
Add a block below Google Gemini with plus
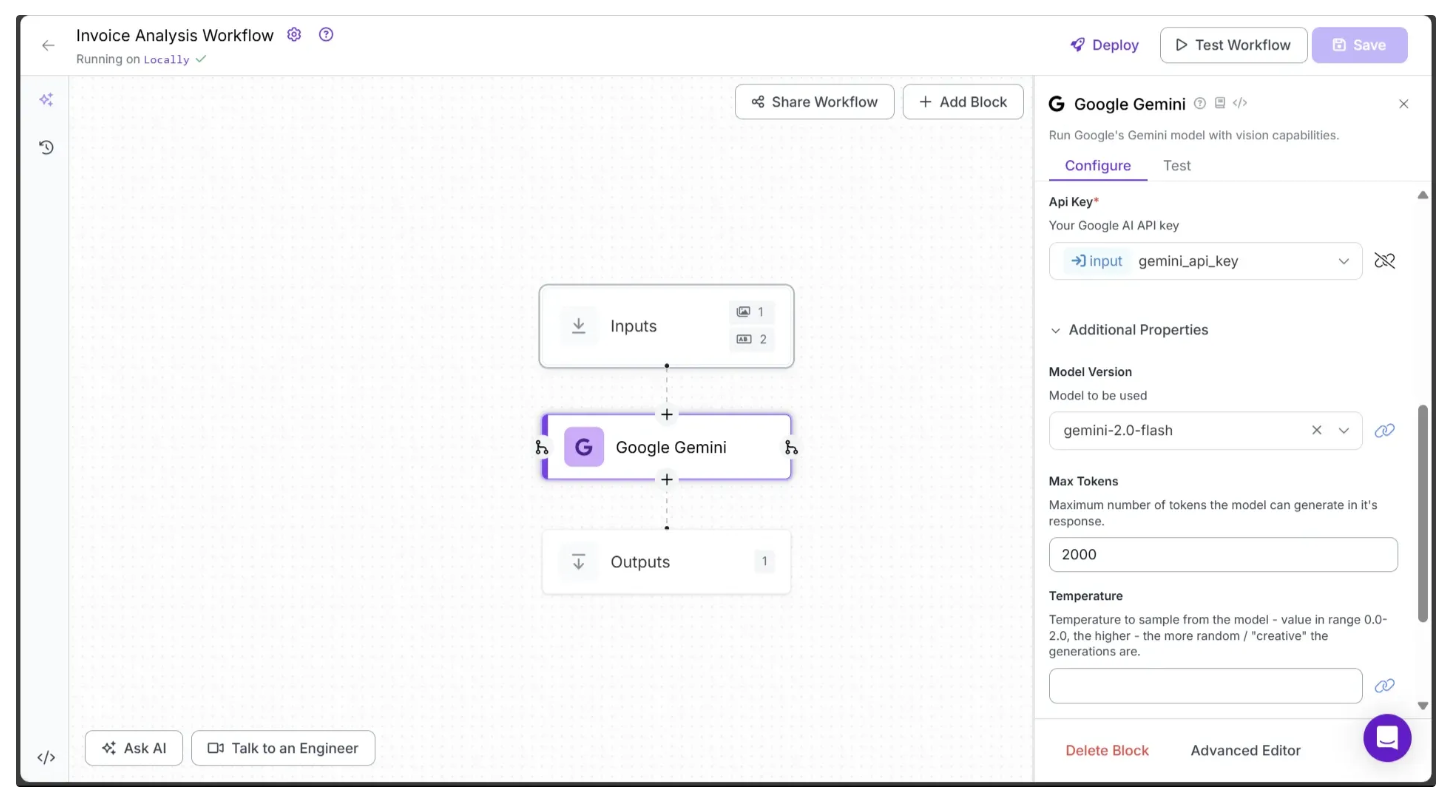tap(667, 480)
